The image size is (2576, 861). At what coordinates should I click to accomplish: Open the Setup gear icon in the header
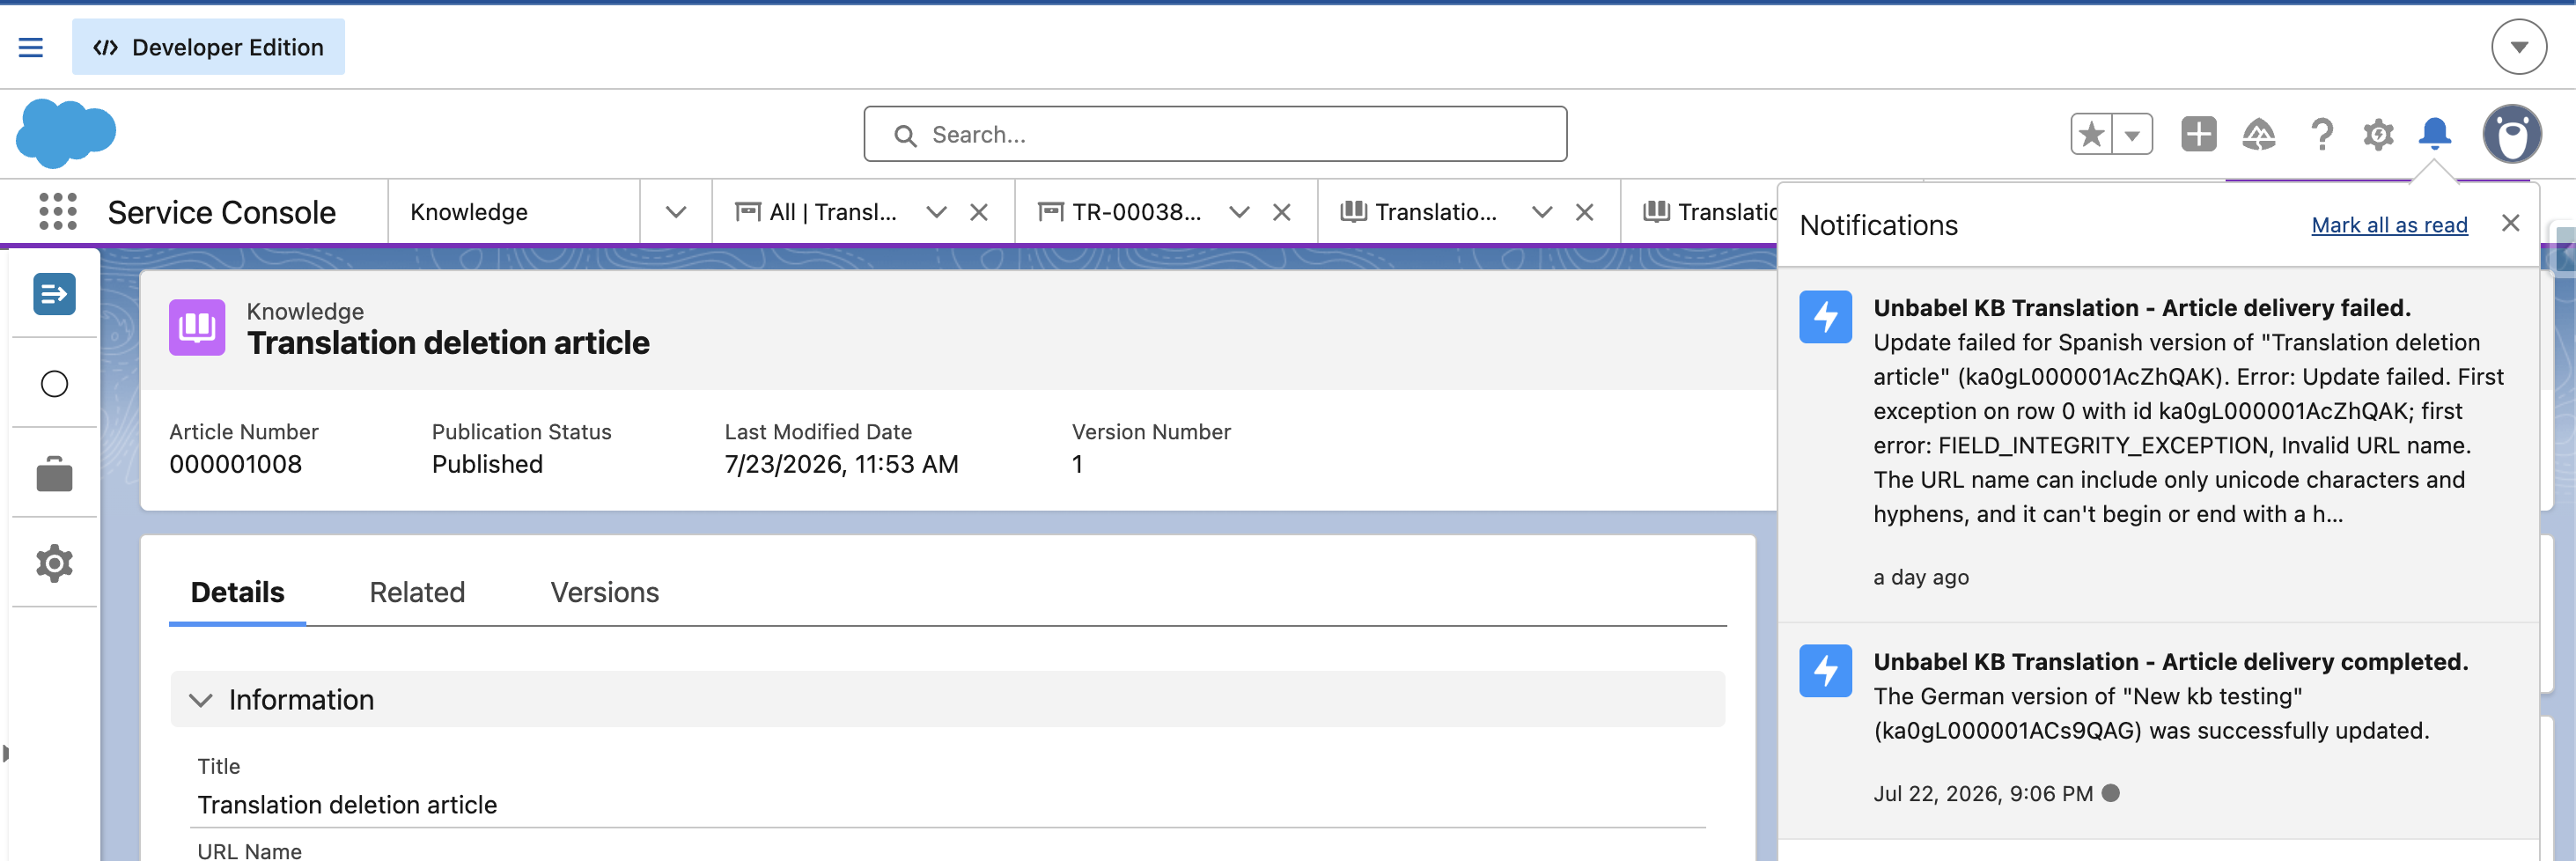tap(2378, 134)
